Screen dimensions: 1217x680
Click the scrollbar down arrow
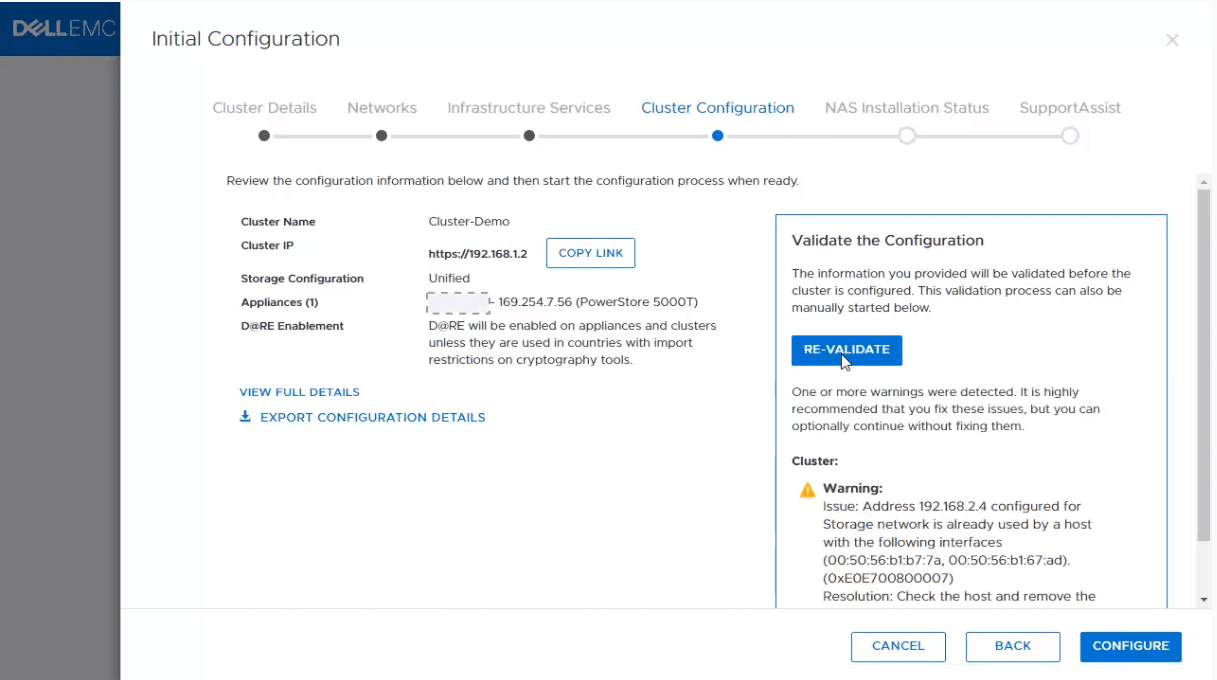pyautogui.click(x=1203, y=599)
